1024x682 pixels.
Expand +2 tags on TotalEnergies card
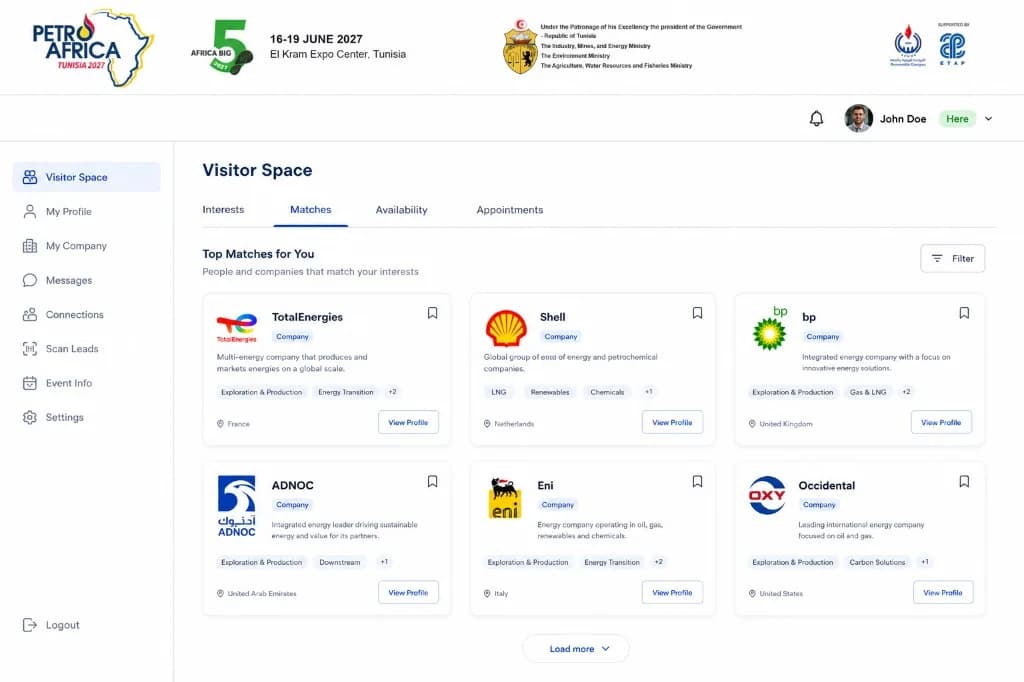392,392
